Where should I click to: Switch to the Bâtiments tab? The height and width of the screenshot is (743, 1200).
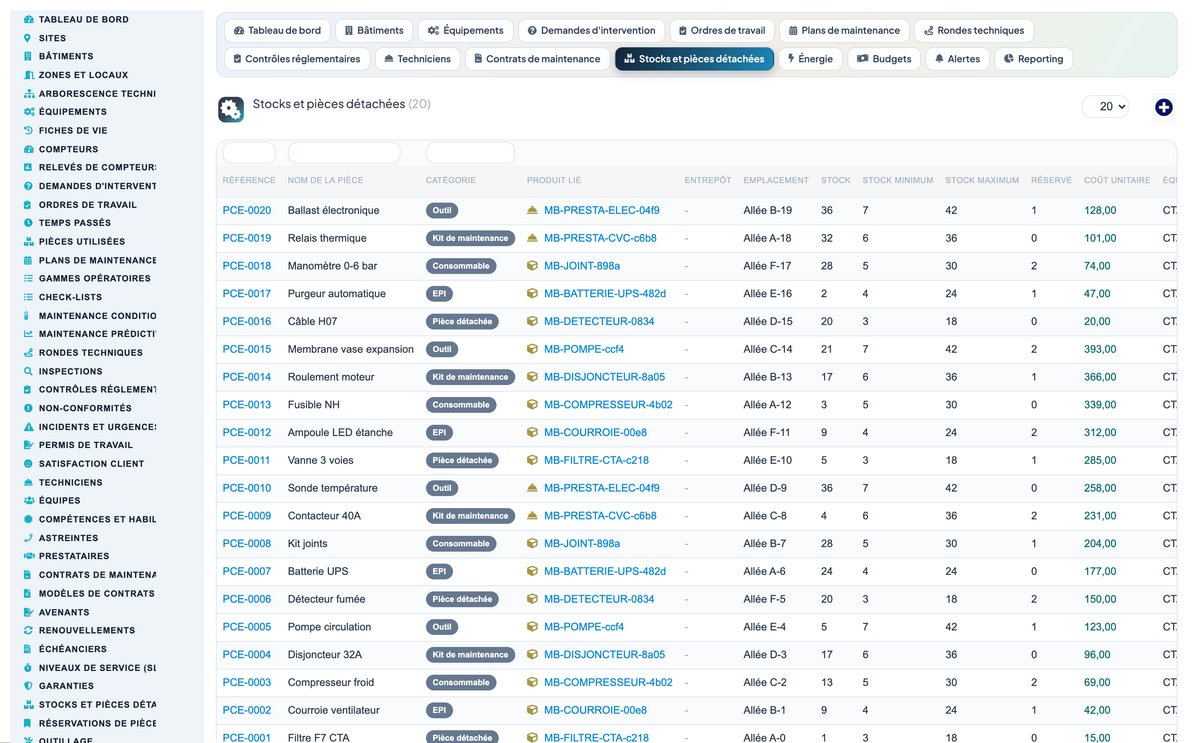pos(373,31)
